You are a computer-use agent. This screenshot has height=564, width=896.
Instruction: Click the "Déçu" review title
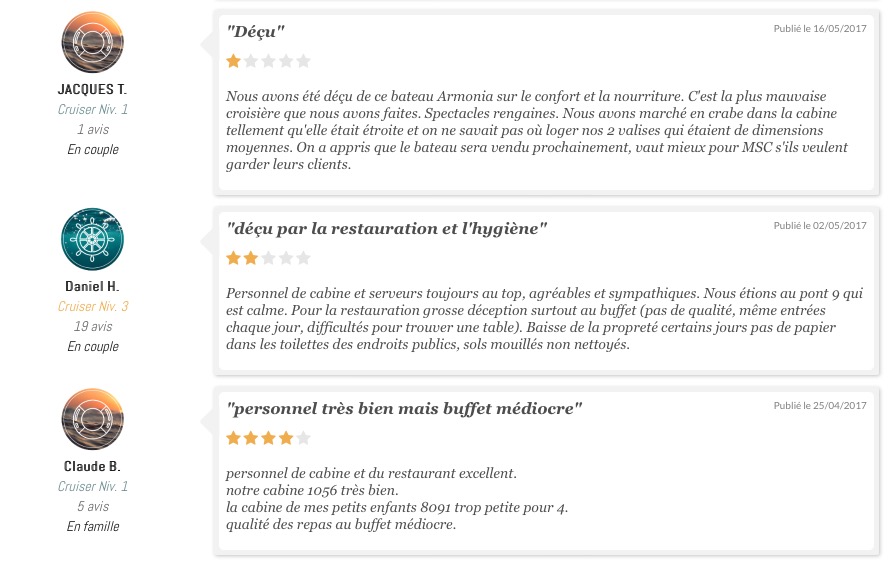point(255,31)
